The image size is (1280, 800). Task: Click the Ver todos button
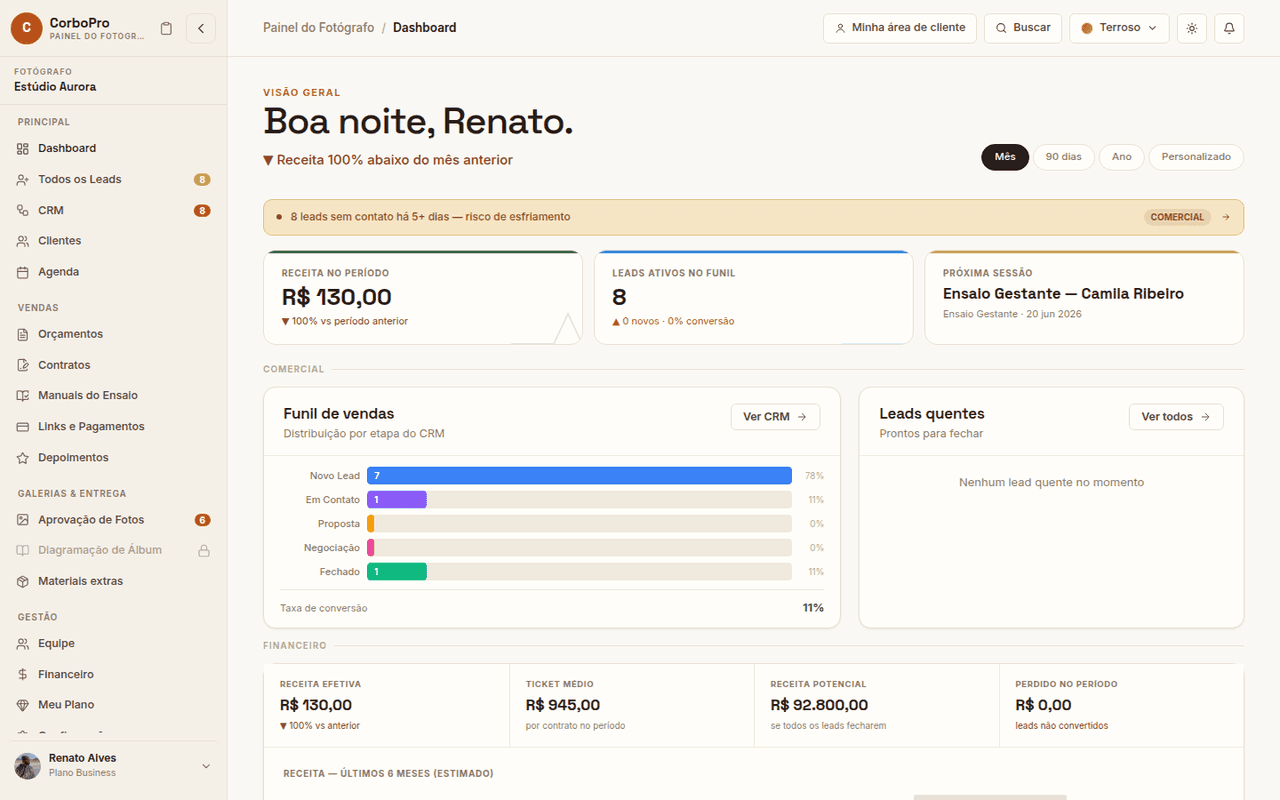(1176, 417)
